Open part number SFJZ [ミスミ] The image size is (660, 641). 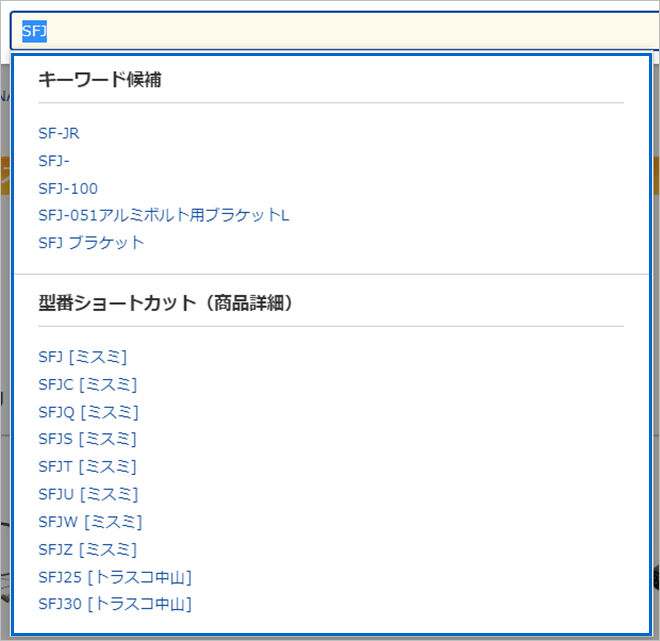[88, 550]
